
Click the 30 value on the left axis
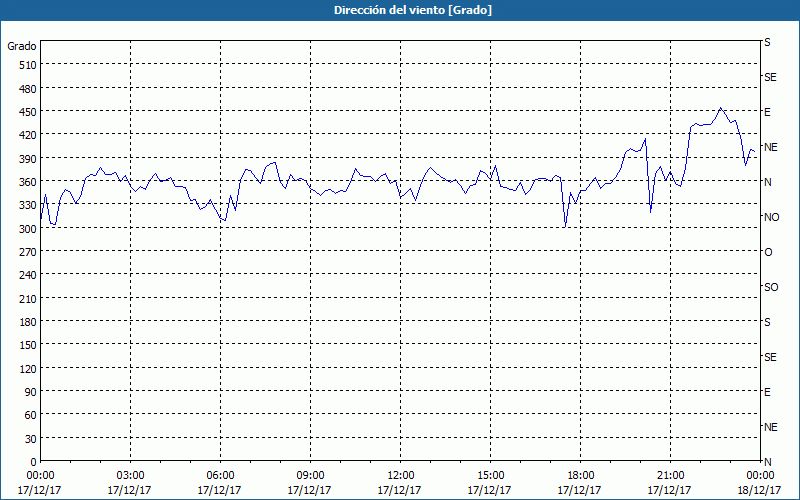31,439
